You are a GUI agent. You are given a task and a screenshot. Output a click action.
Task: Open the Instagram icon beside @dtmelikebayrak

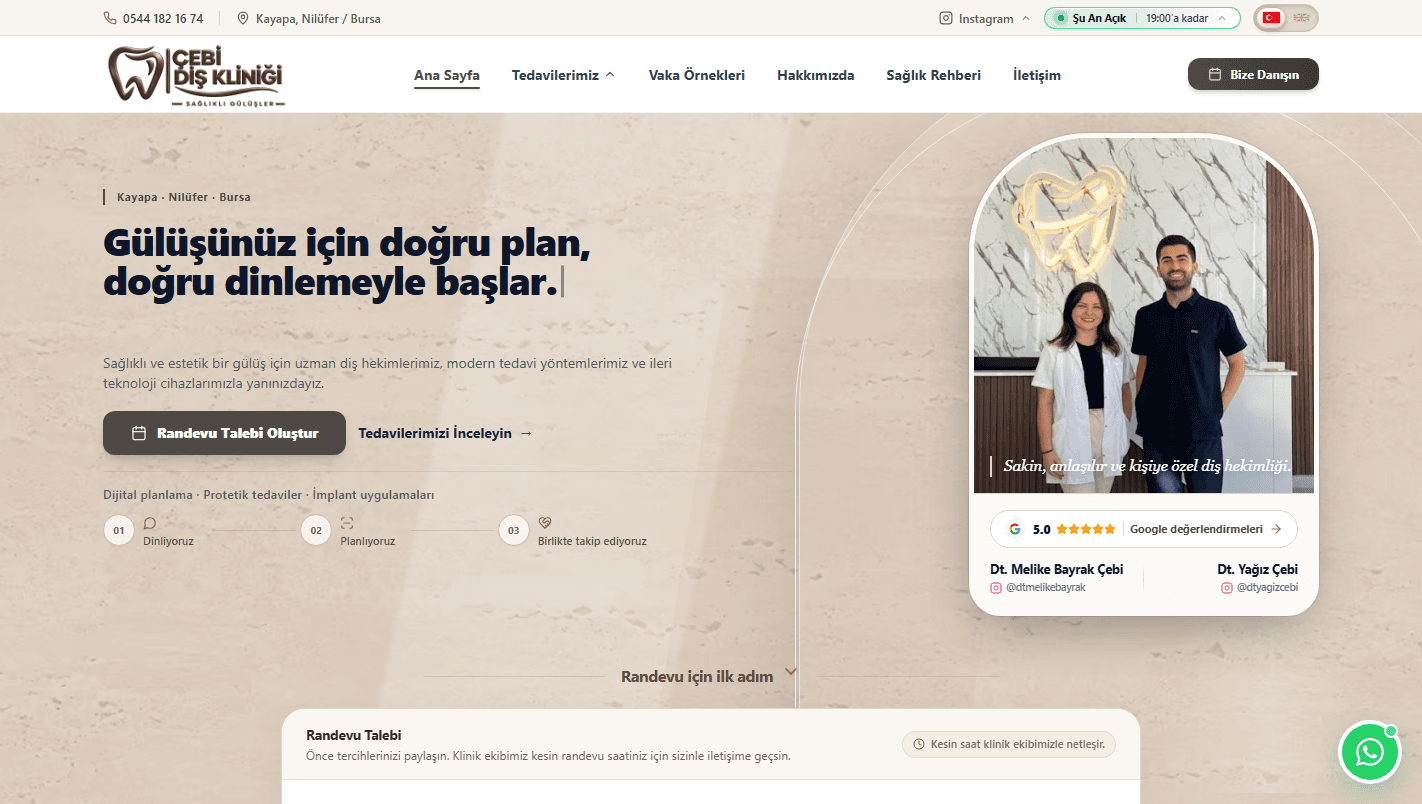click(x=996, y=588)
